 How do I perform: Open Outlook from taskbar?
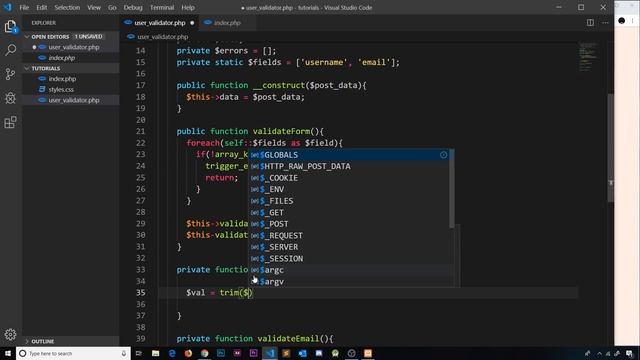[302, 353]
